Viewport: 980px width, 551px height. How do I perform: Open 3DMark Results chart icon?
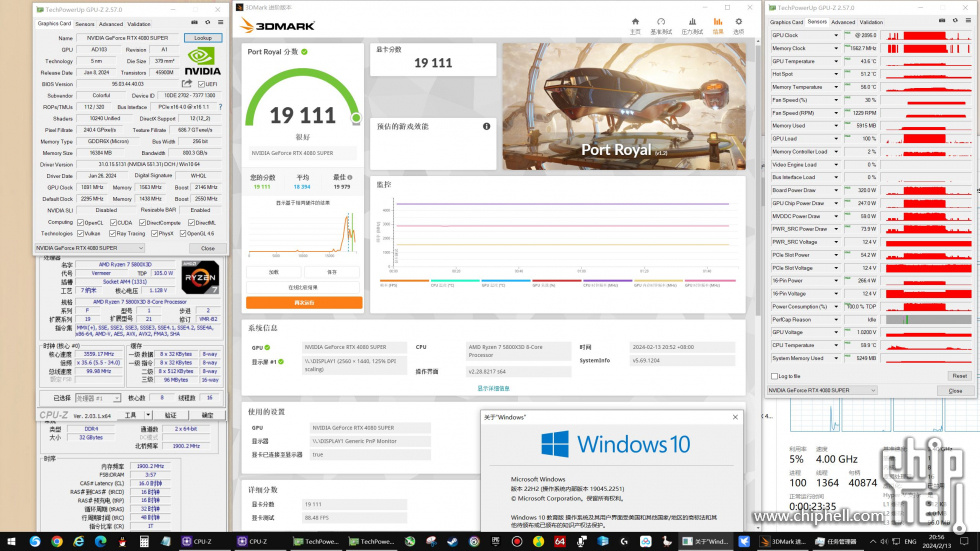click(718, 22)
